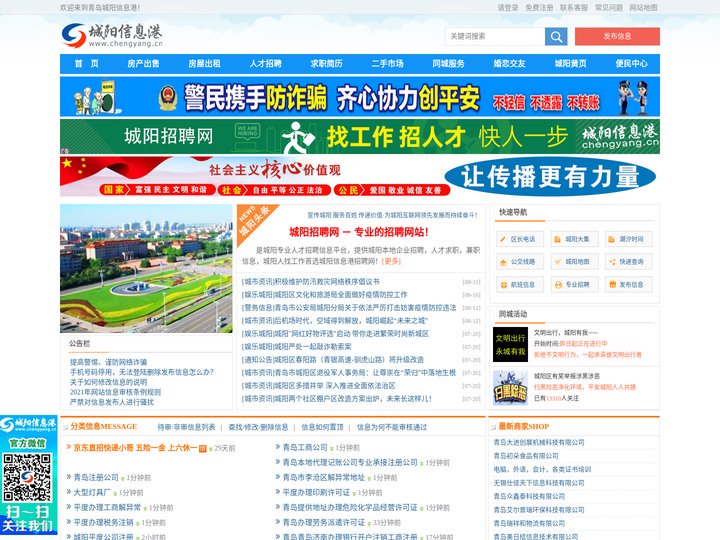This screenshot has height=540, width=720.
Task: Click 联系客服 link at top
Action: pyautogui.click(x=574, y=8)
